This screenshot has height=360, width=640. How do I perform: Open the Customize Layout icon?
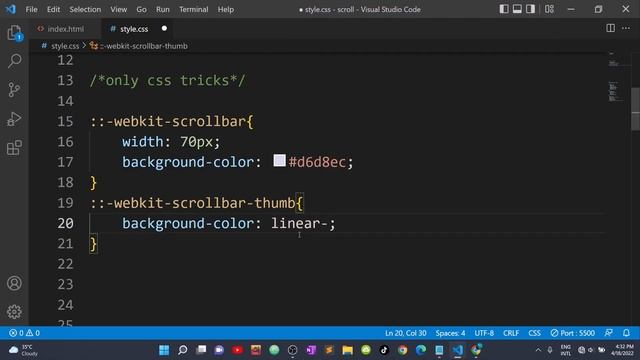click(549, 9)
